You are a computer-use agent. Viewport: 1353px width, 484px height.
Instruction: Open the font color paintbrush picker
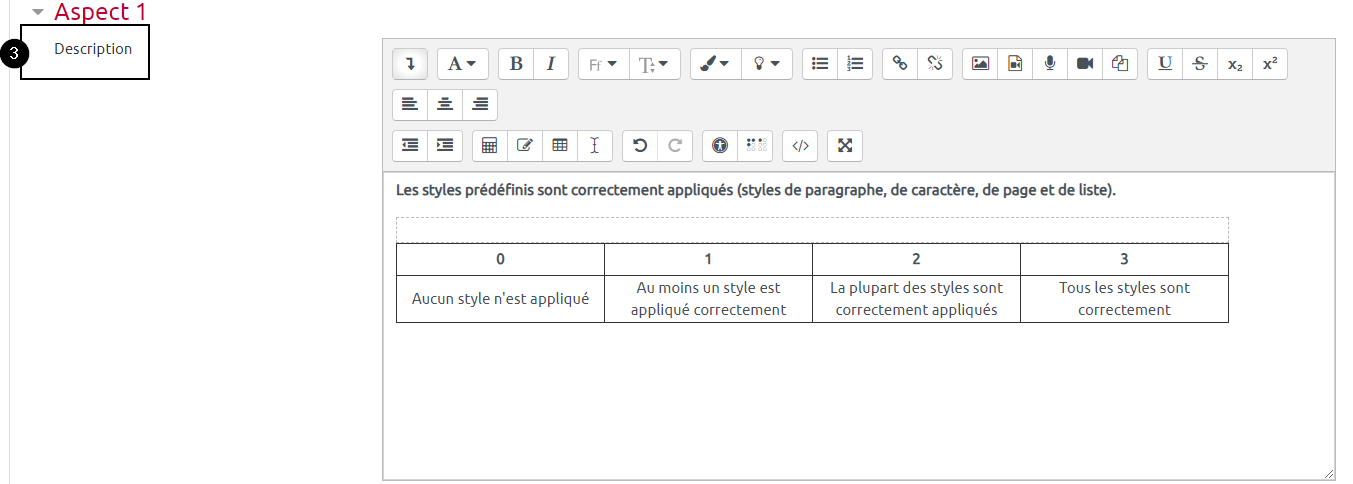click(714, 64)
